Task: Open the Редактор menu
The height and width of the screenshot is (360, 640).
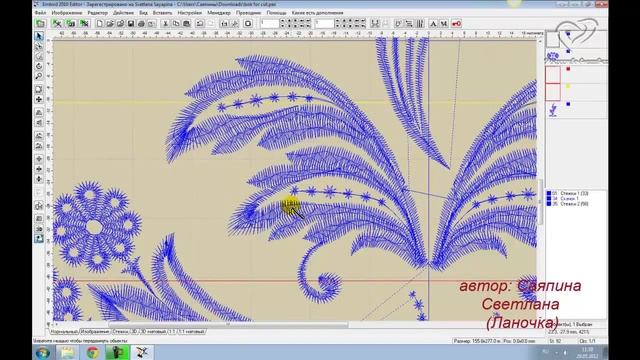Action: (x=98, y=13)
